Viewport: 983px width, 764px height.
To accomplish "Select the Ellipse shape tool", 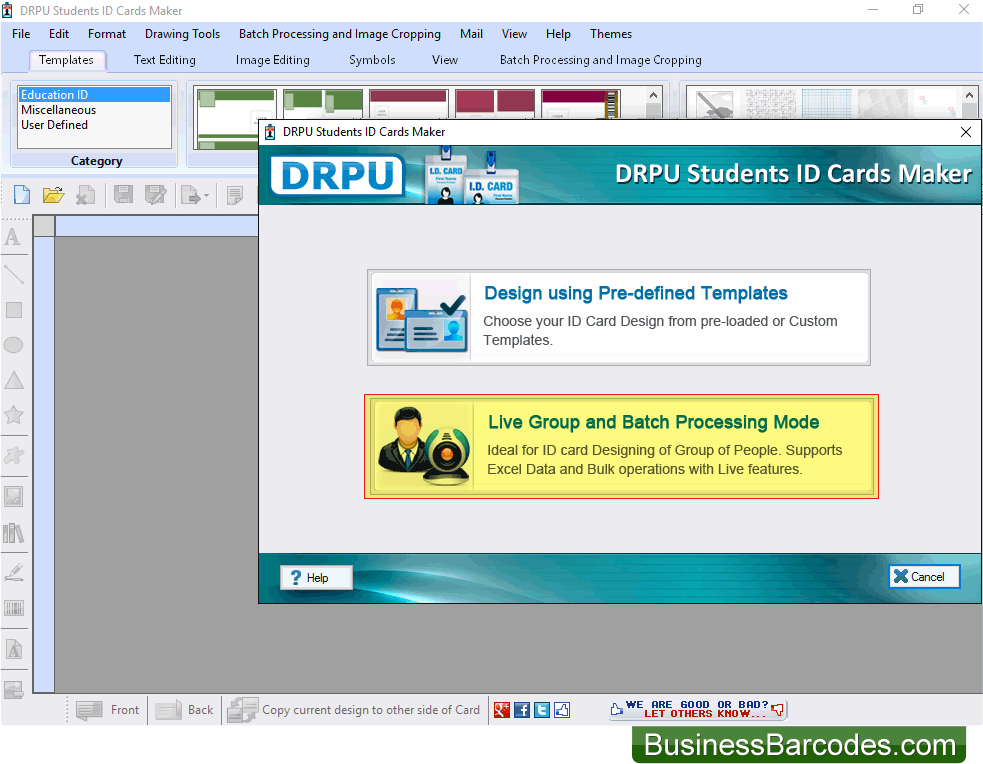I will 14,345.
